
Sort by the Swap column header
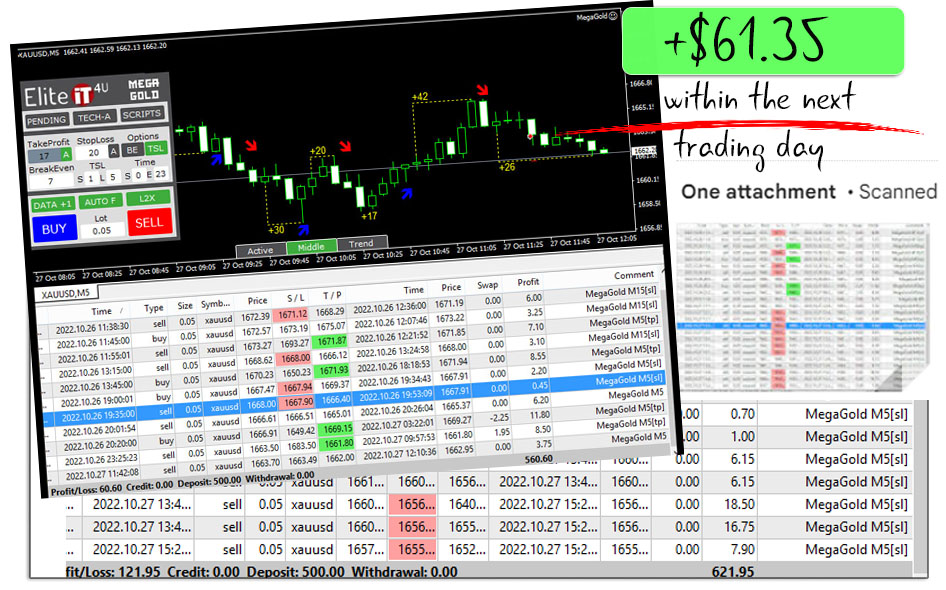[x=487, y=285]
